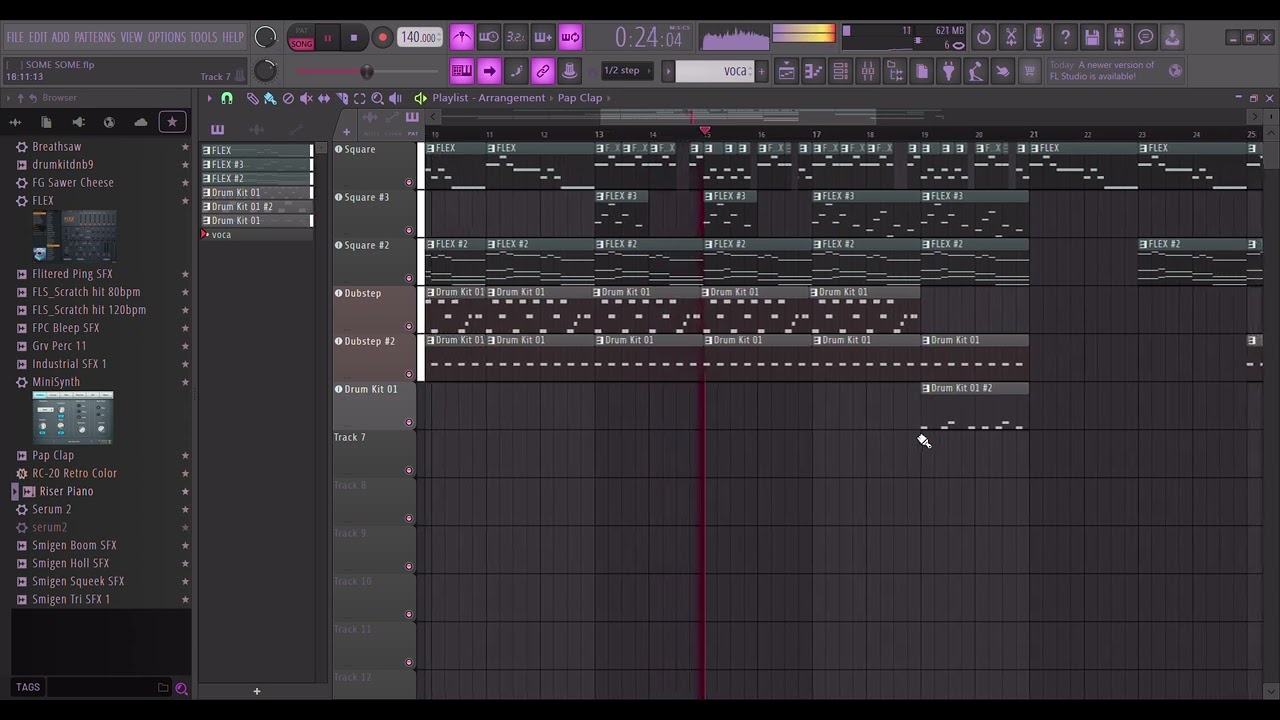Toggle note and clip grouping link
Viewport: 1280px width, 720px height.
tap(543, 71)
